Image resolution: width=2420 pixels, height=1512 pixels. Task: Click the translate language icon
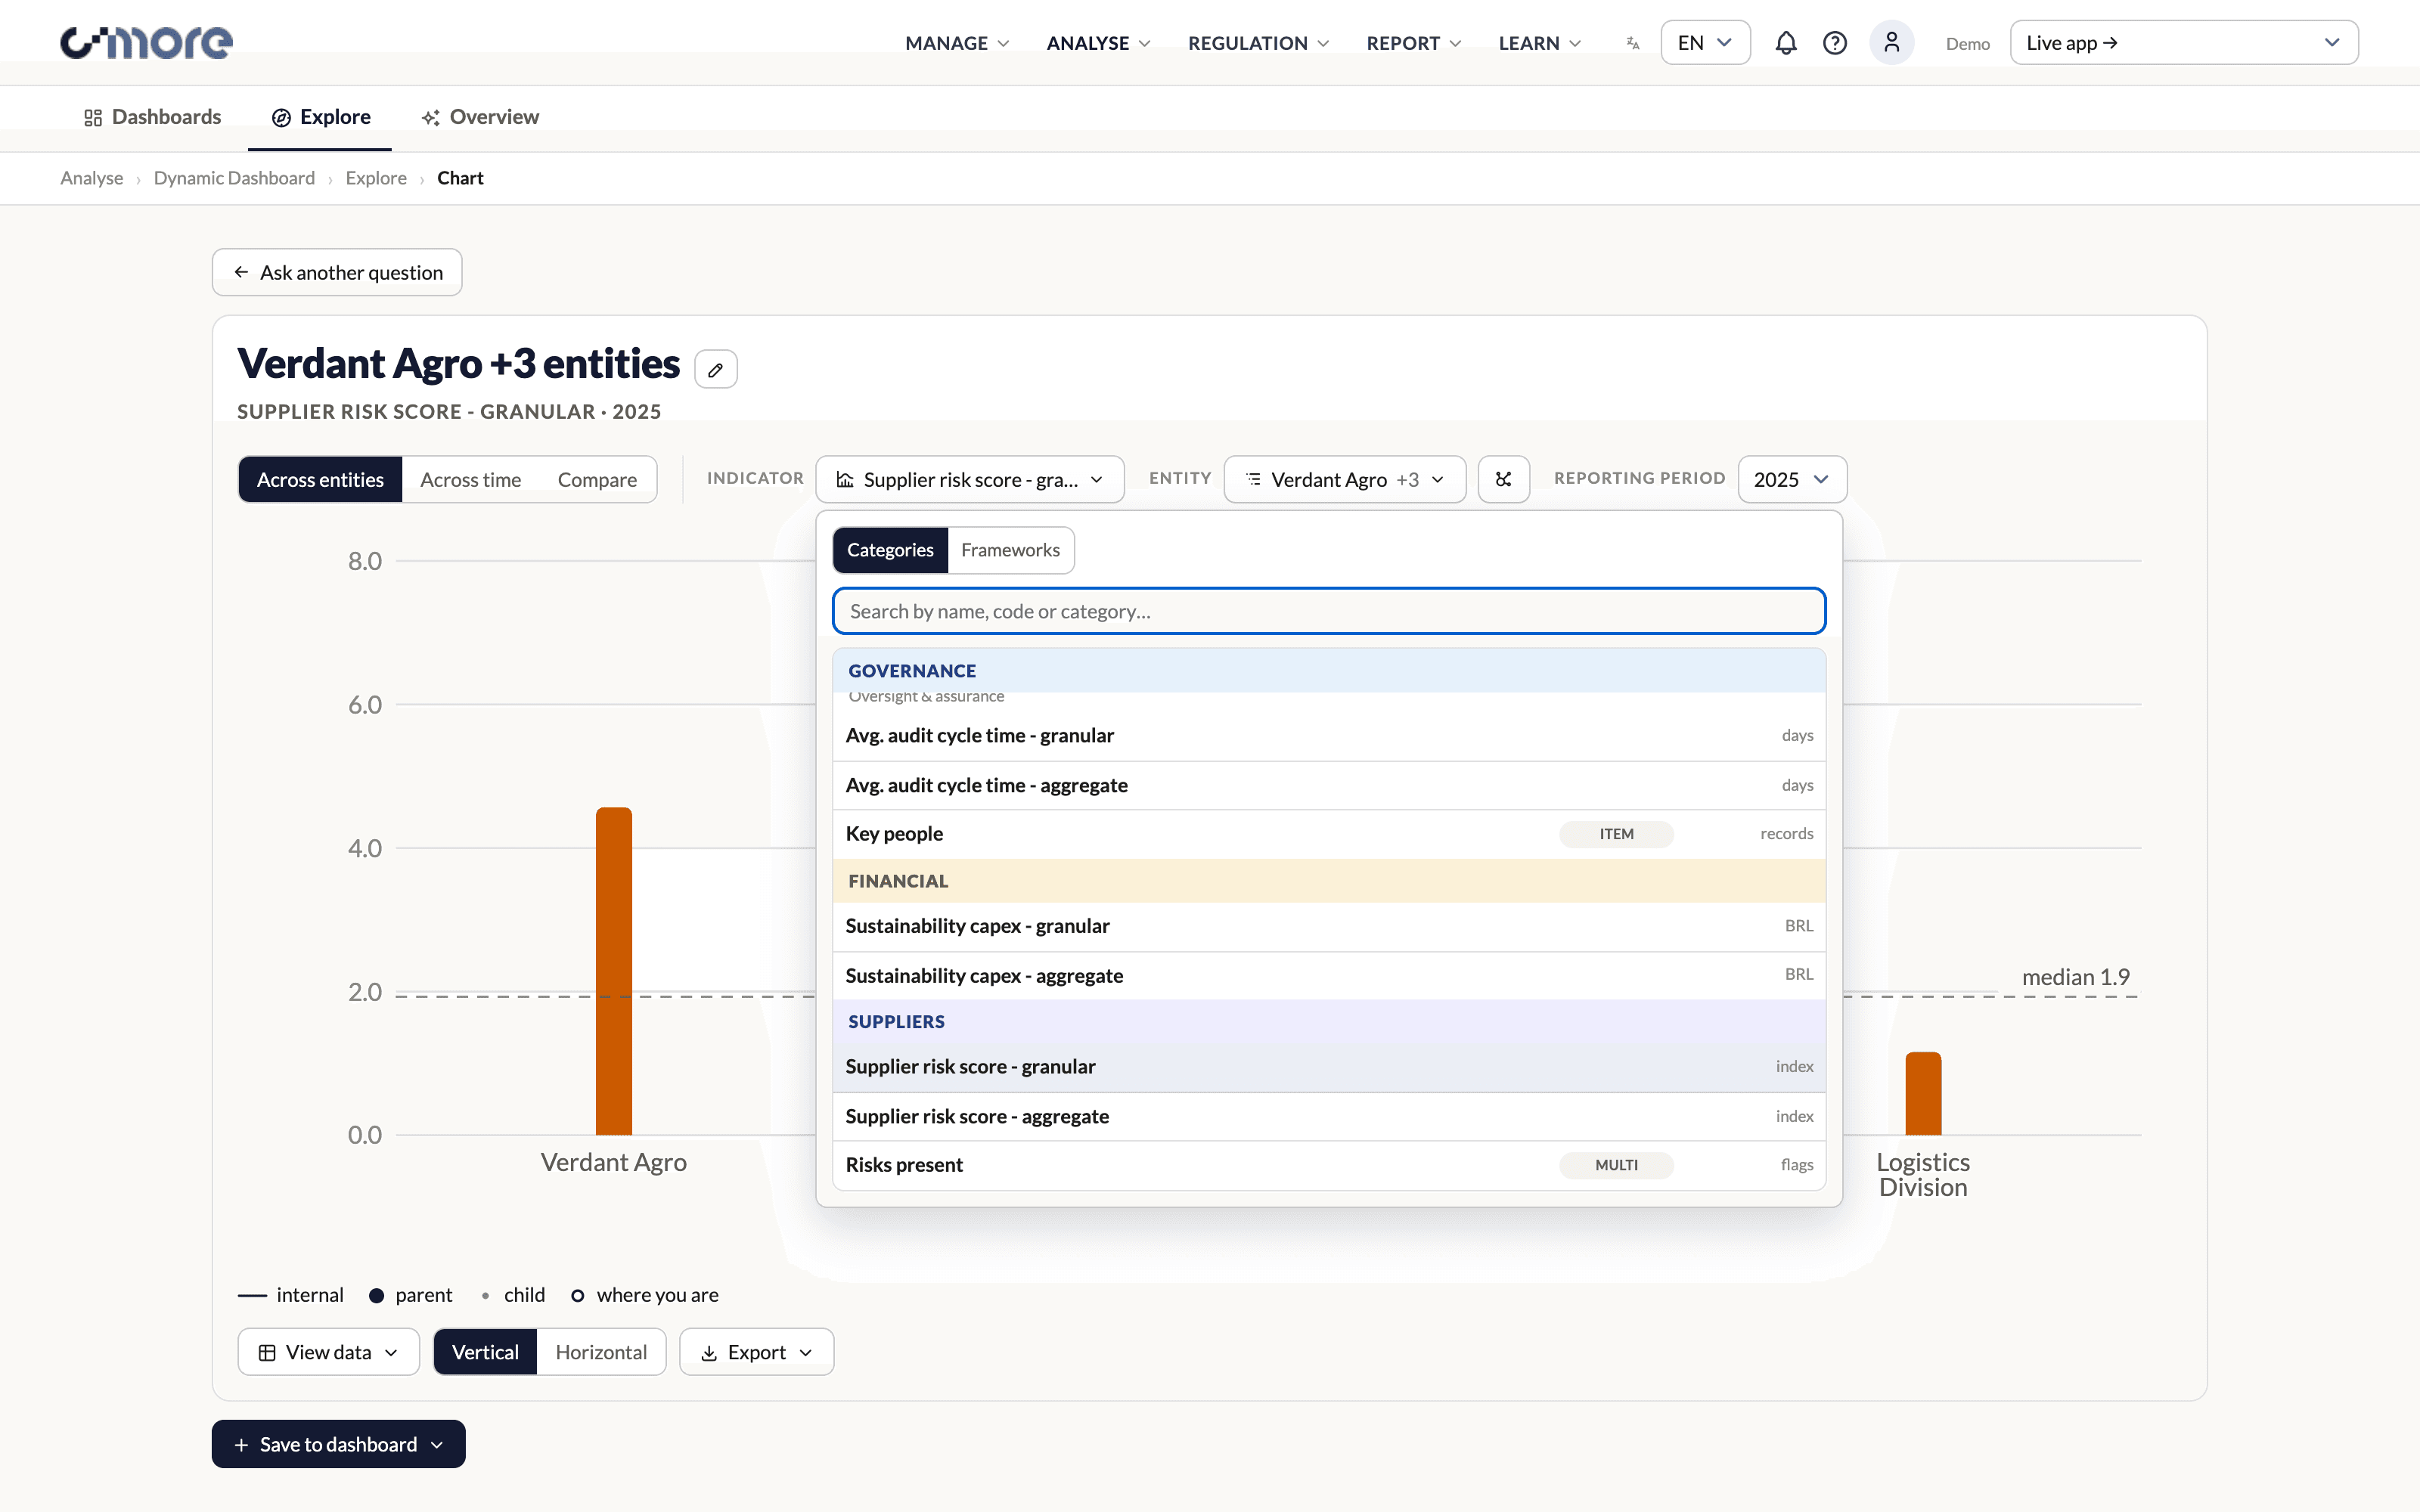1633,43
